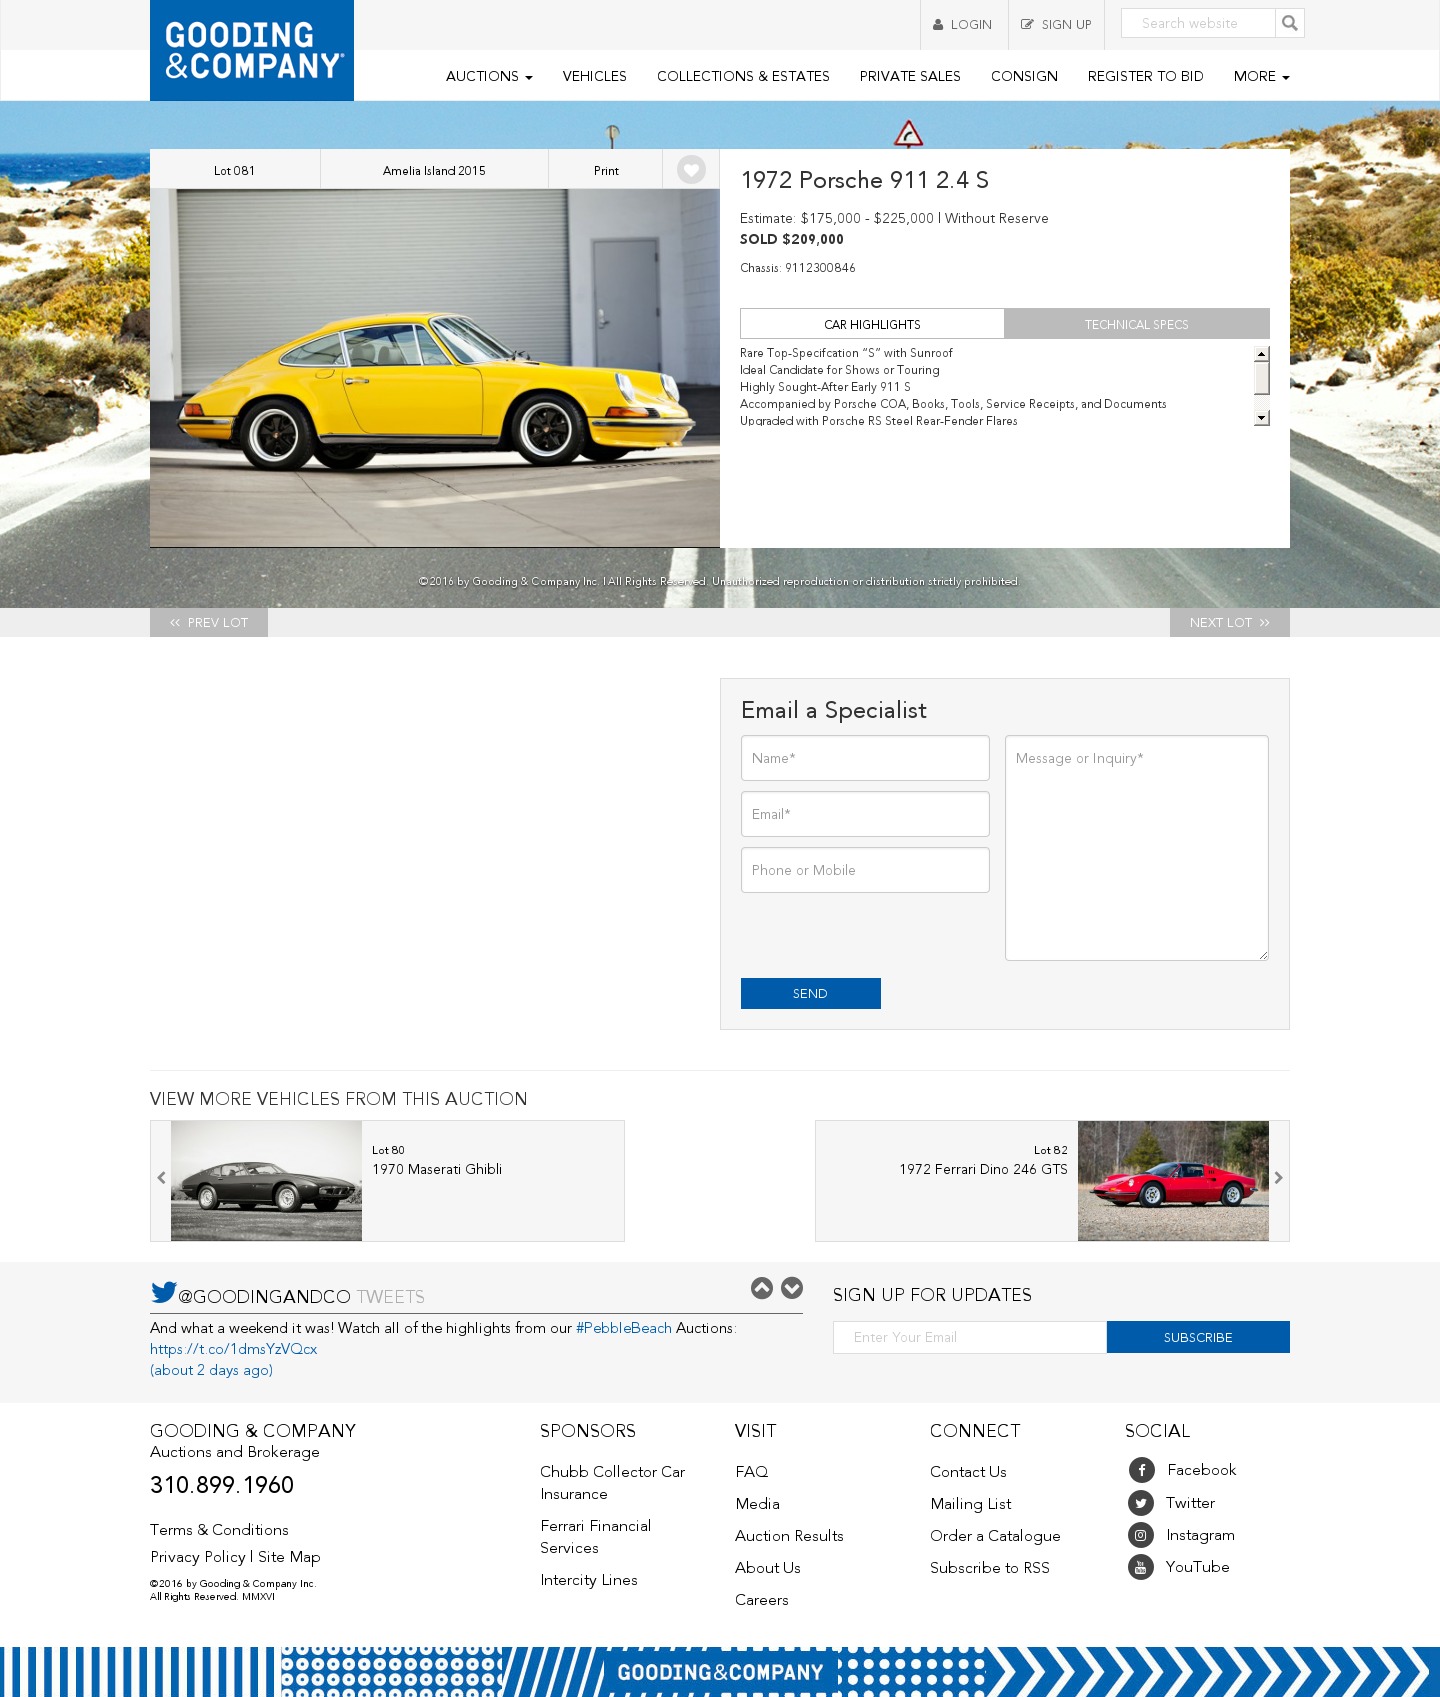Open the Auctions dropdown menu

[x=489, y=76]
